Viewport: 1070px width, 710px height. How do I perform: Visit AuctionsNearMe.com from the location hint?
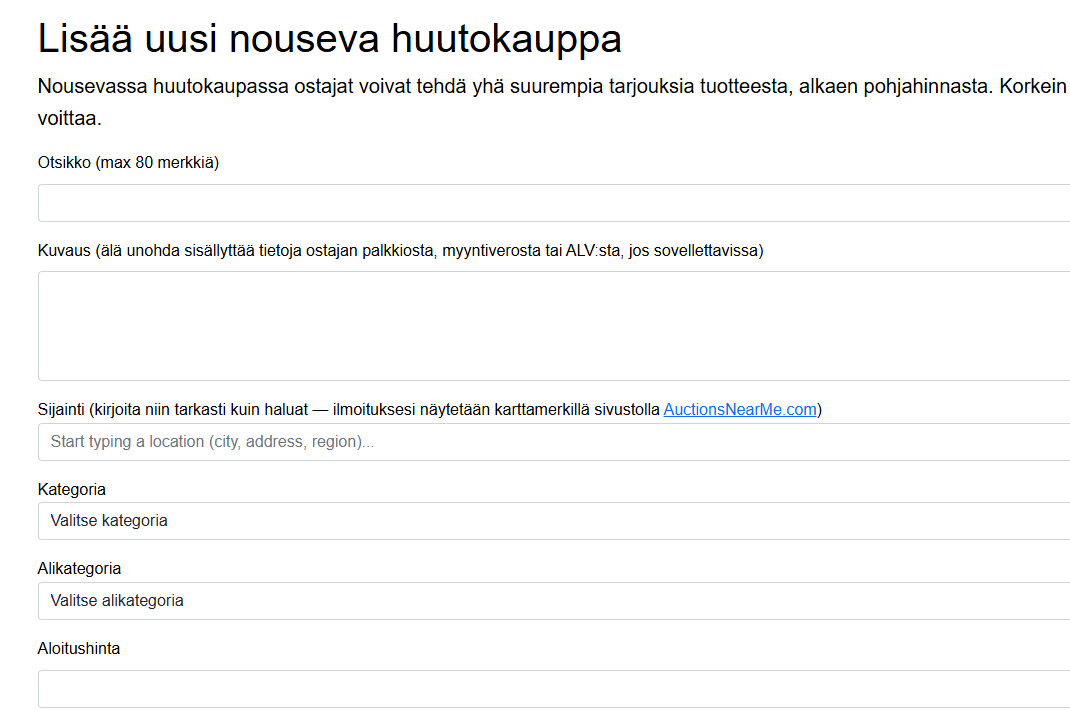(x=739, y=408)
